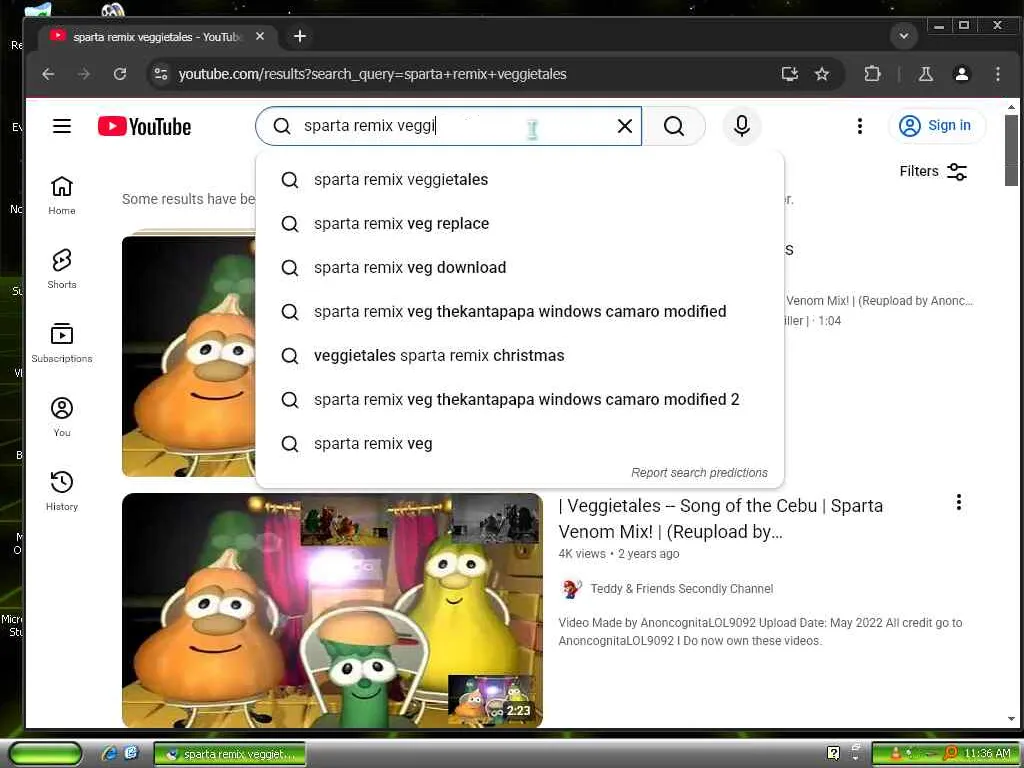Open a new browser tab
The height and width of the screenshot is (768, 1024).
coord(300,37)
